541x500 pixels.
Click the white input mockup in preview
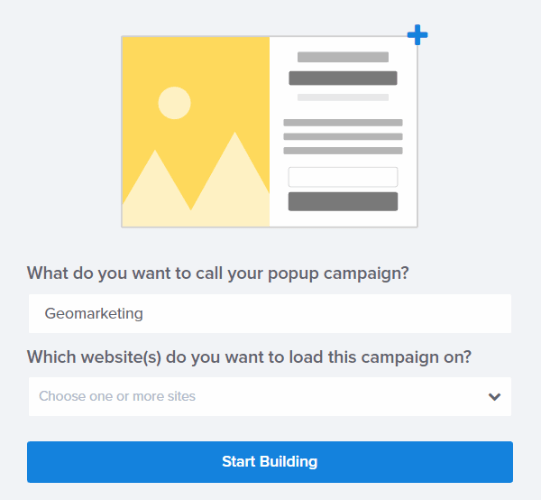coord(343,177)
